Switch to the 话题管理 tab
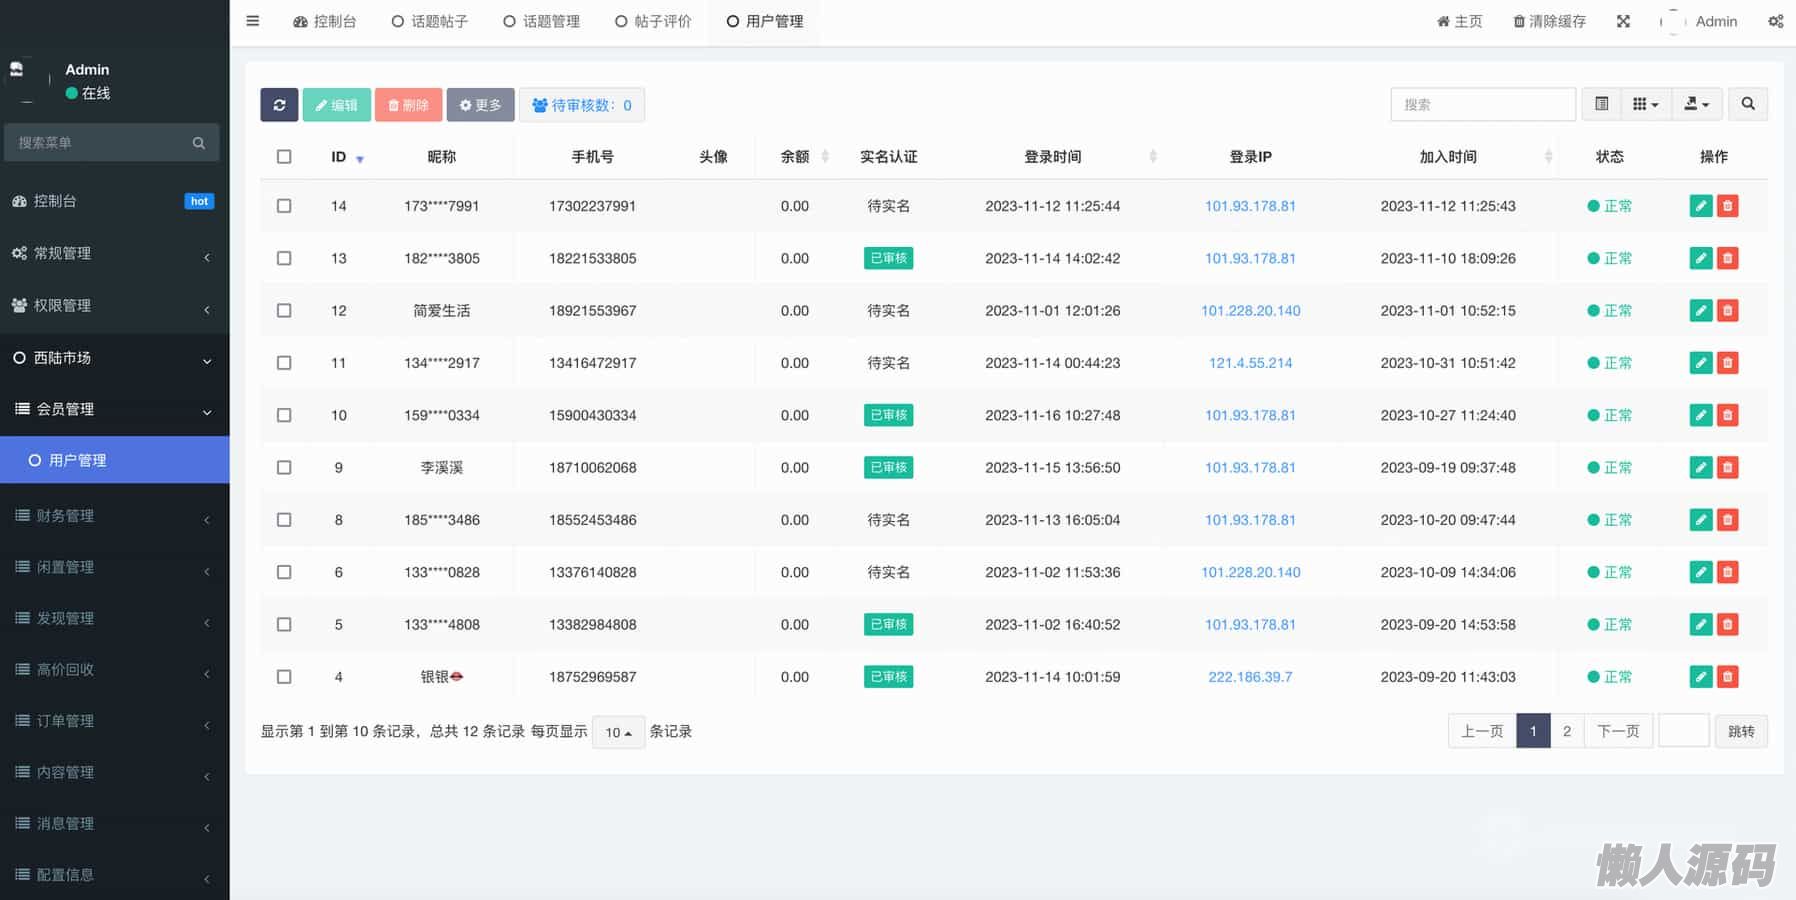 pos(542,21)
